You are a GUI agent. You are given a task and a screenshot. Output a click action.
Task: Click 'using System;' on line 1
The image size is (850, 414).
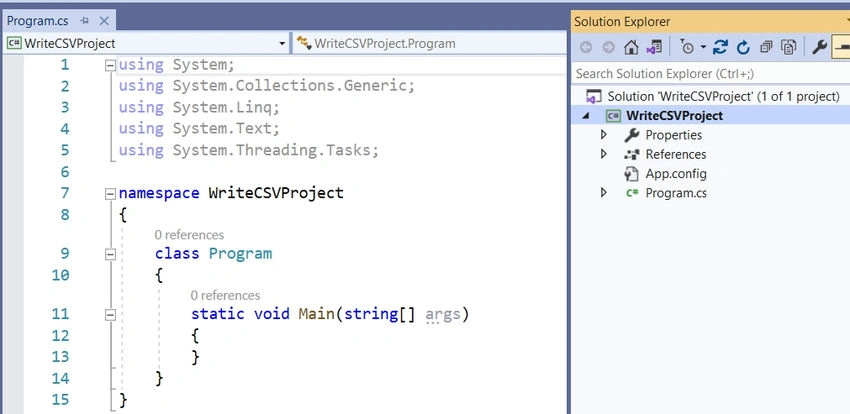(x=176, y=65)
